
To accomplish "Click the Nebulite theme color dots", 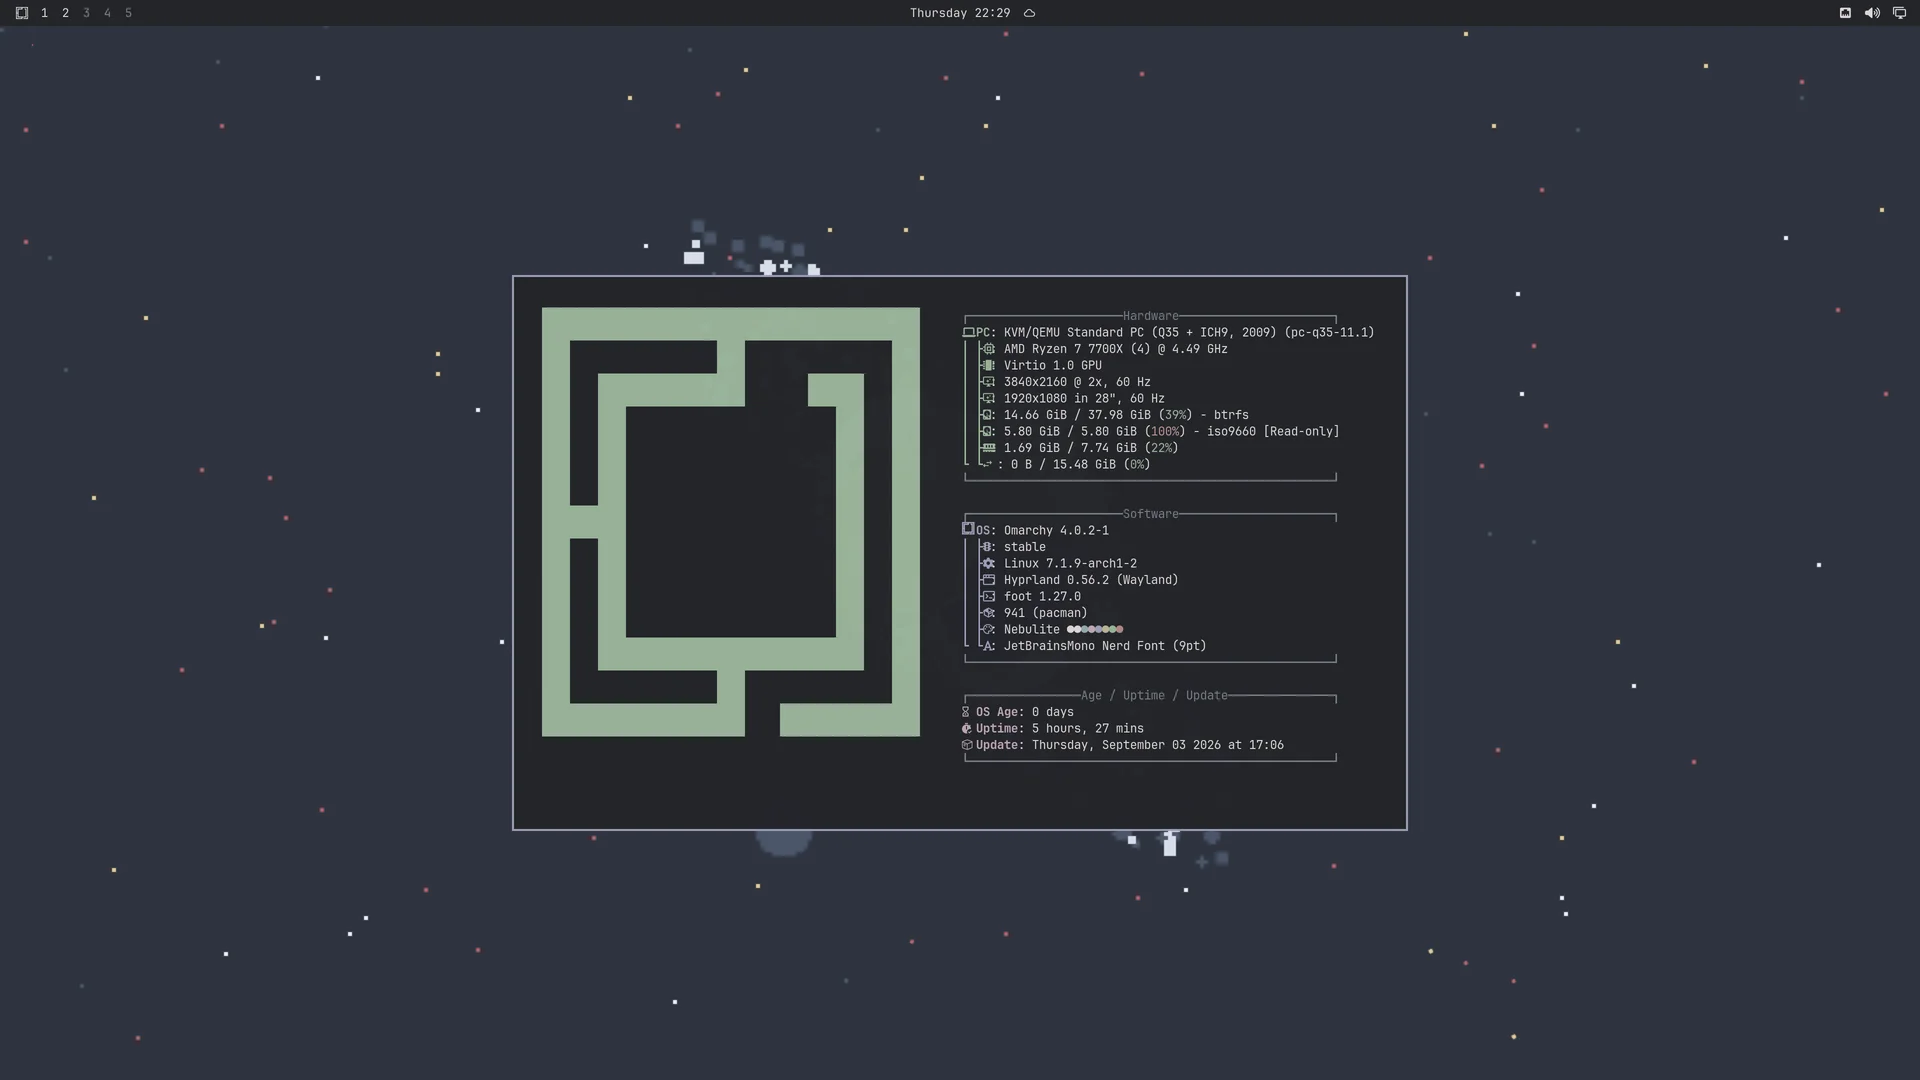I will coord(1095,630).
